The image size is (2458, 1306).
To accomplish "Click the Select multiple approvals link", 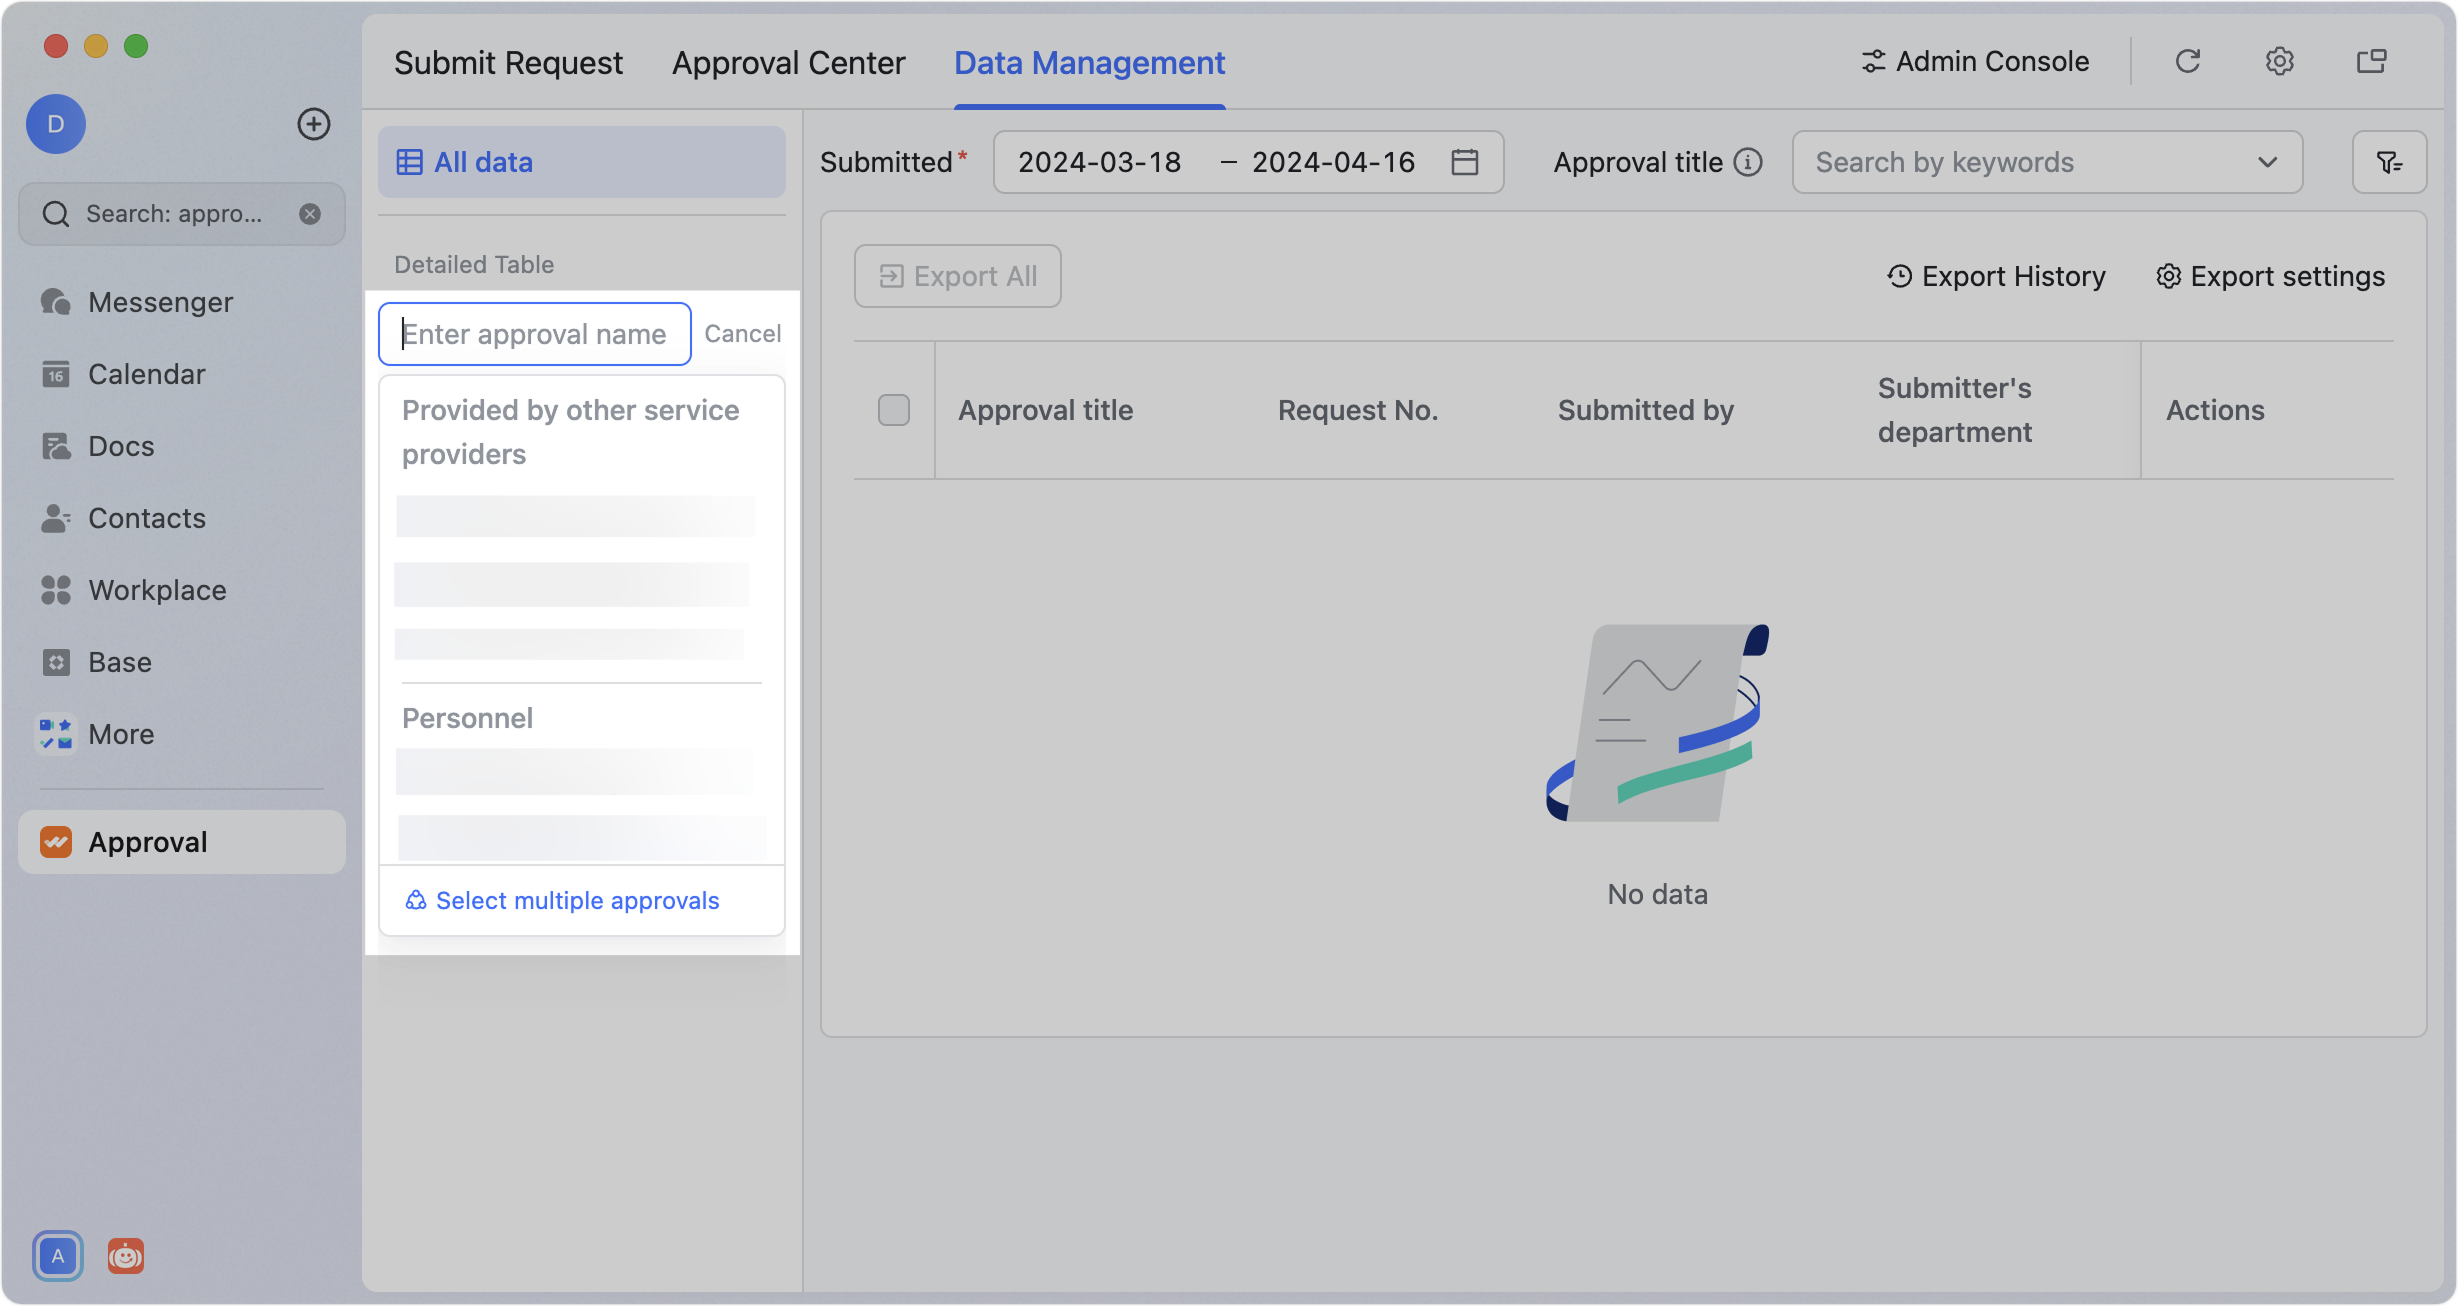I will (577, 899).
